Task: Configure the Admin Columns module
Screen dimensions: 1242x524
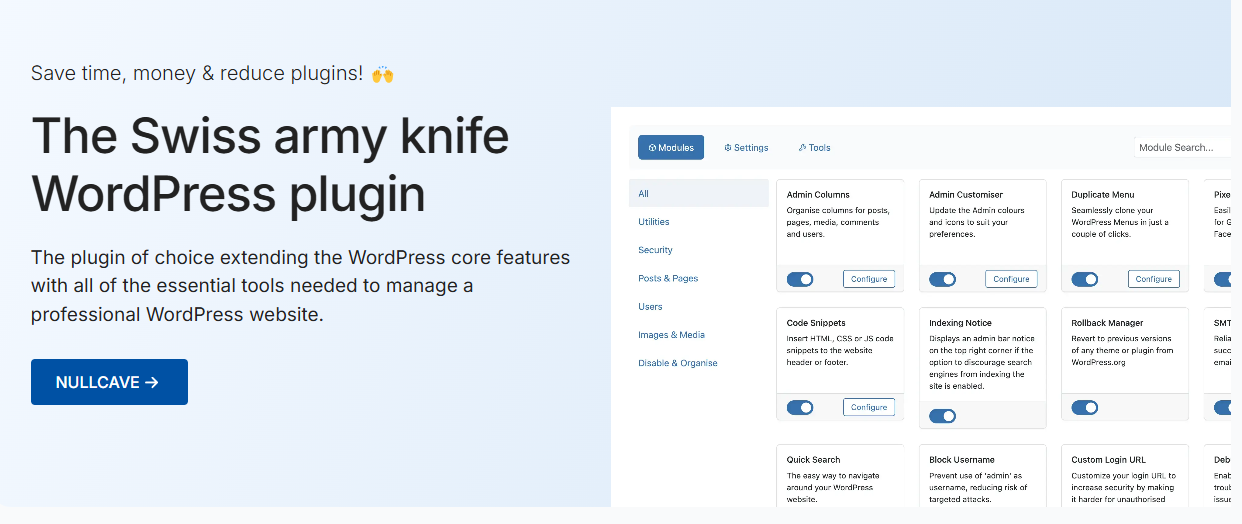Action: click(869, 279)
